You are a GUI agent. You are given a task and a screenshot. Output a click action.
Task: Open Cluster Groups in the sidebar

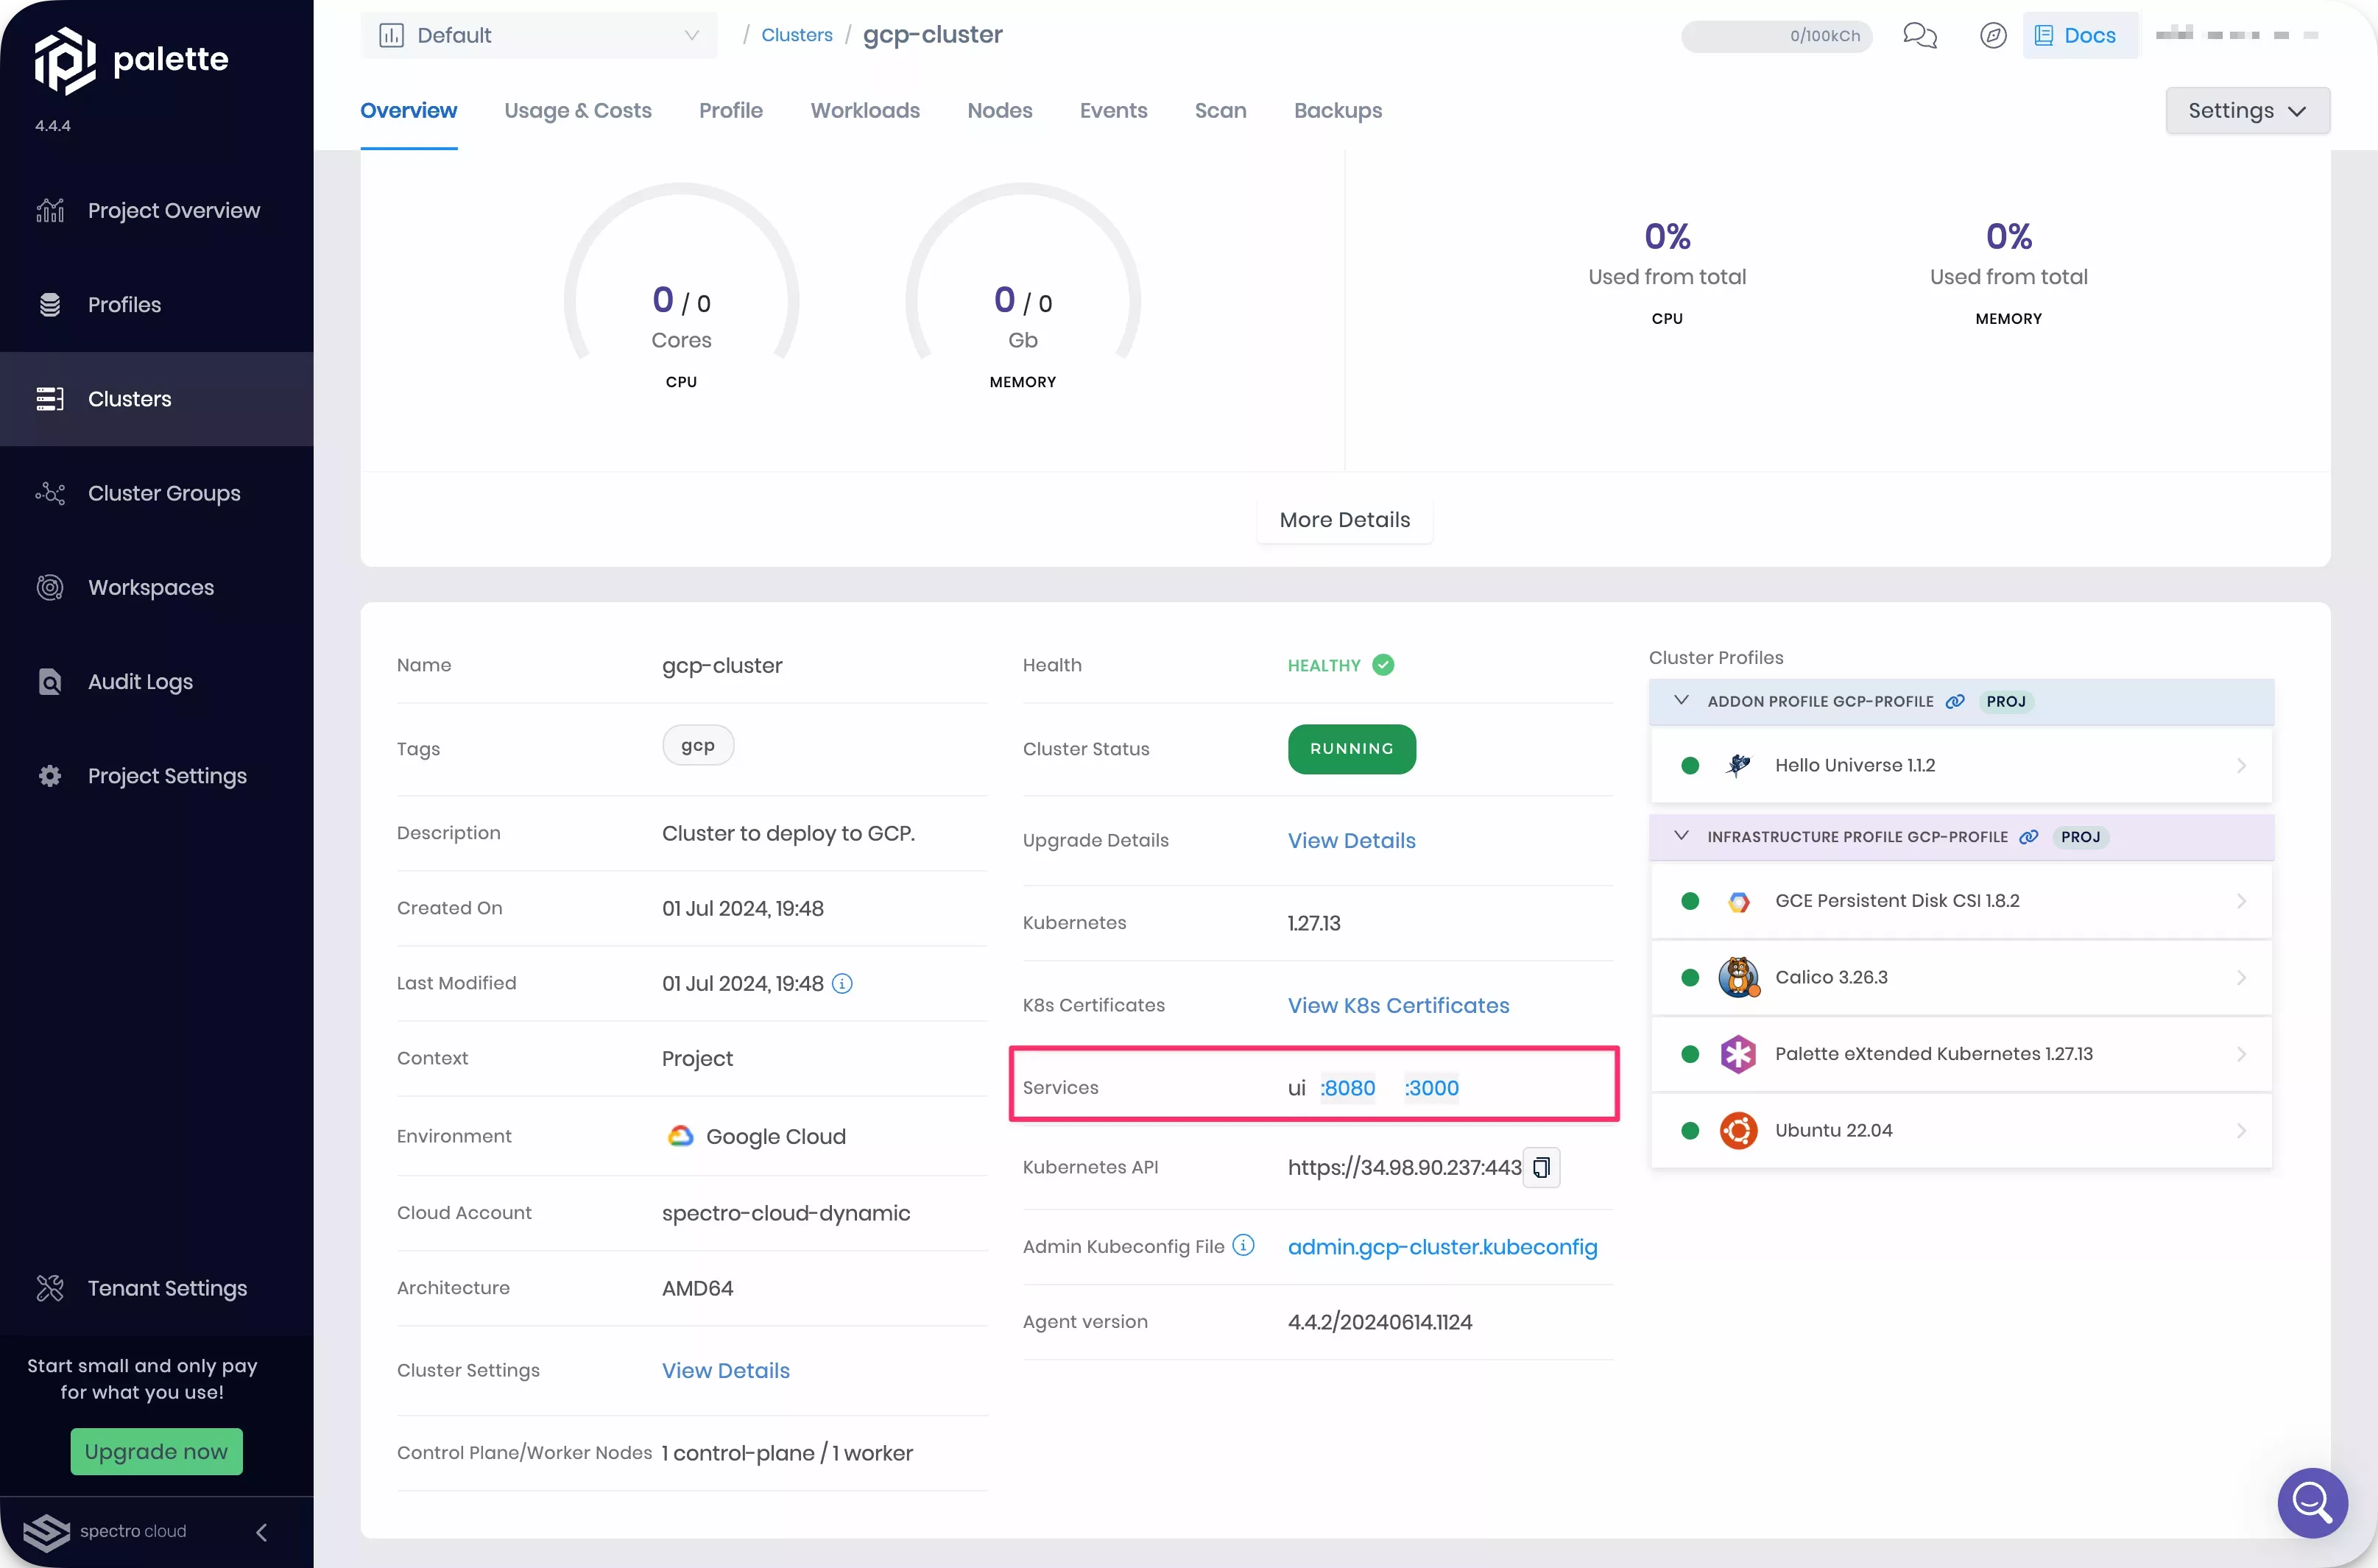click(x=157, y=493)
